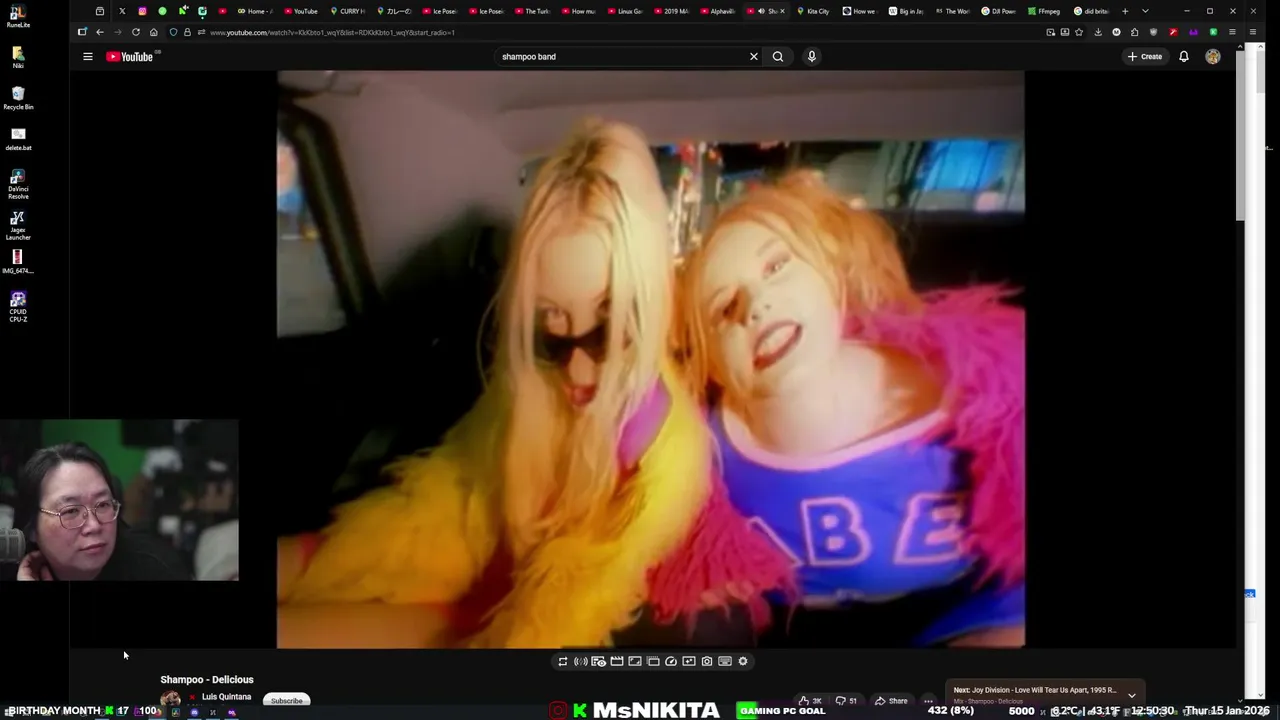Open the pinned X (Twitter) tab
Viewport: 1280px width, 720px height.
click(x=122, y=11)
